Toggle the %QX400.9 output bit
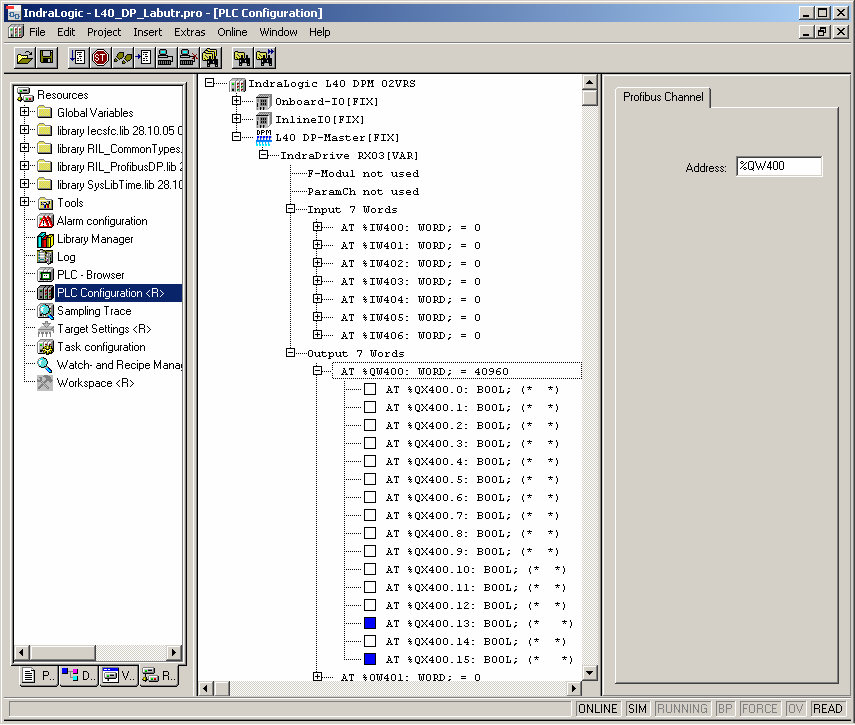 pos(370,551)
